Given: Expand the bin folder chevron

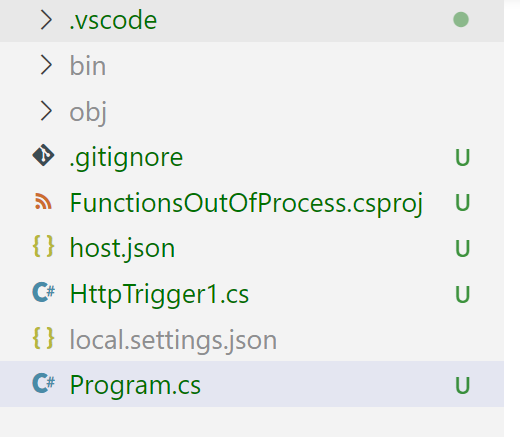Looking at the screenshot, I should pos(46,65).
